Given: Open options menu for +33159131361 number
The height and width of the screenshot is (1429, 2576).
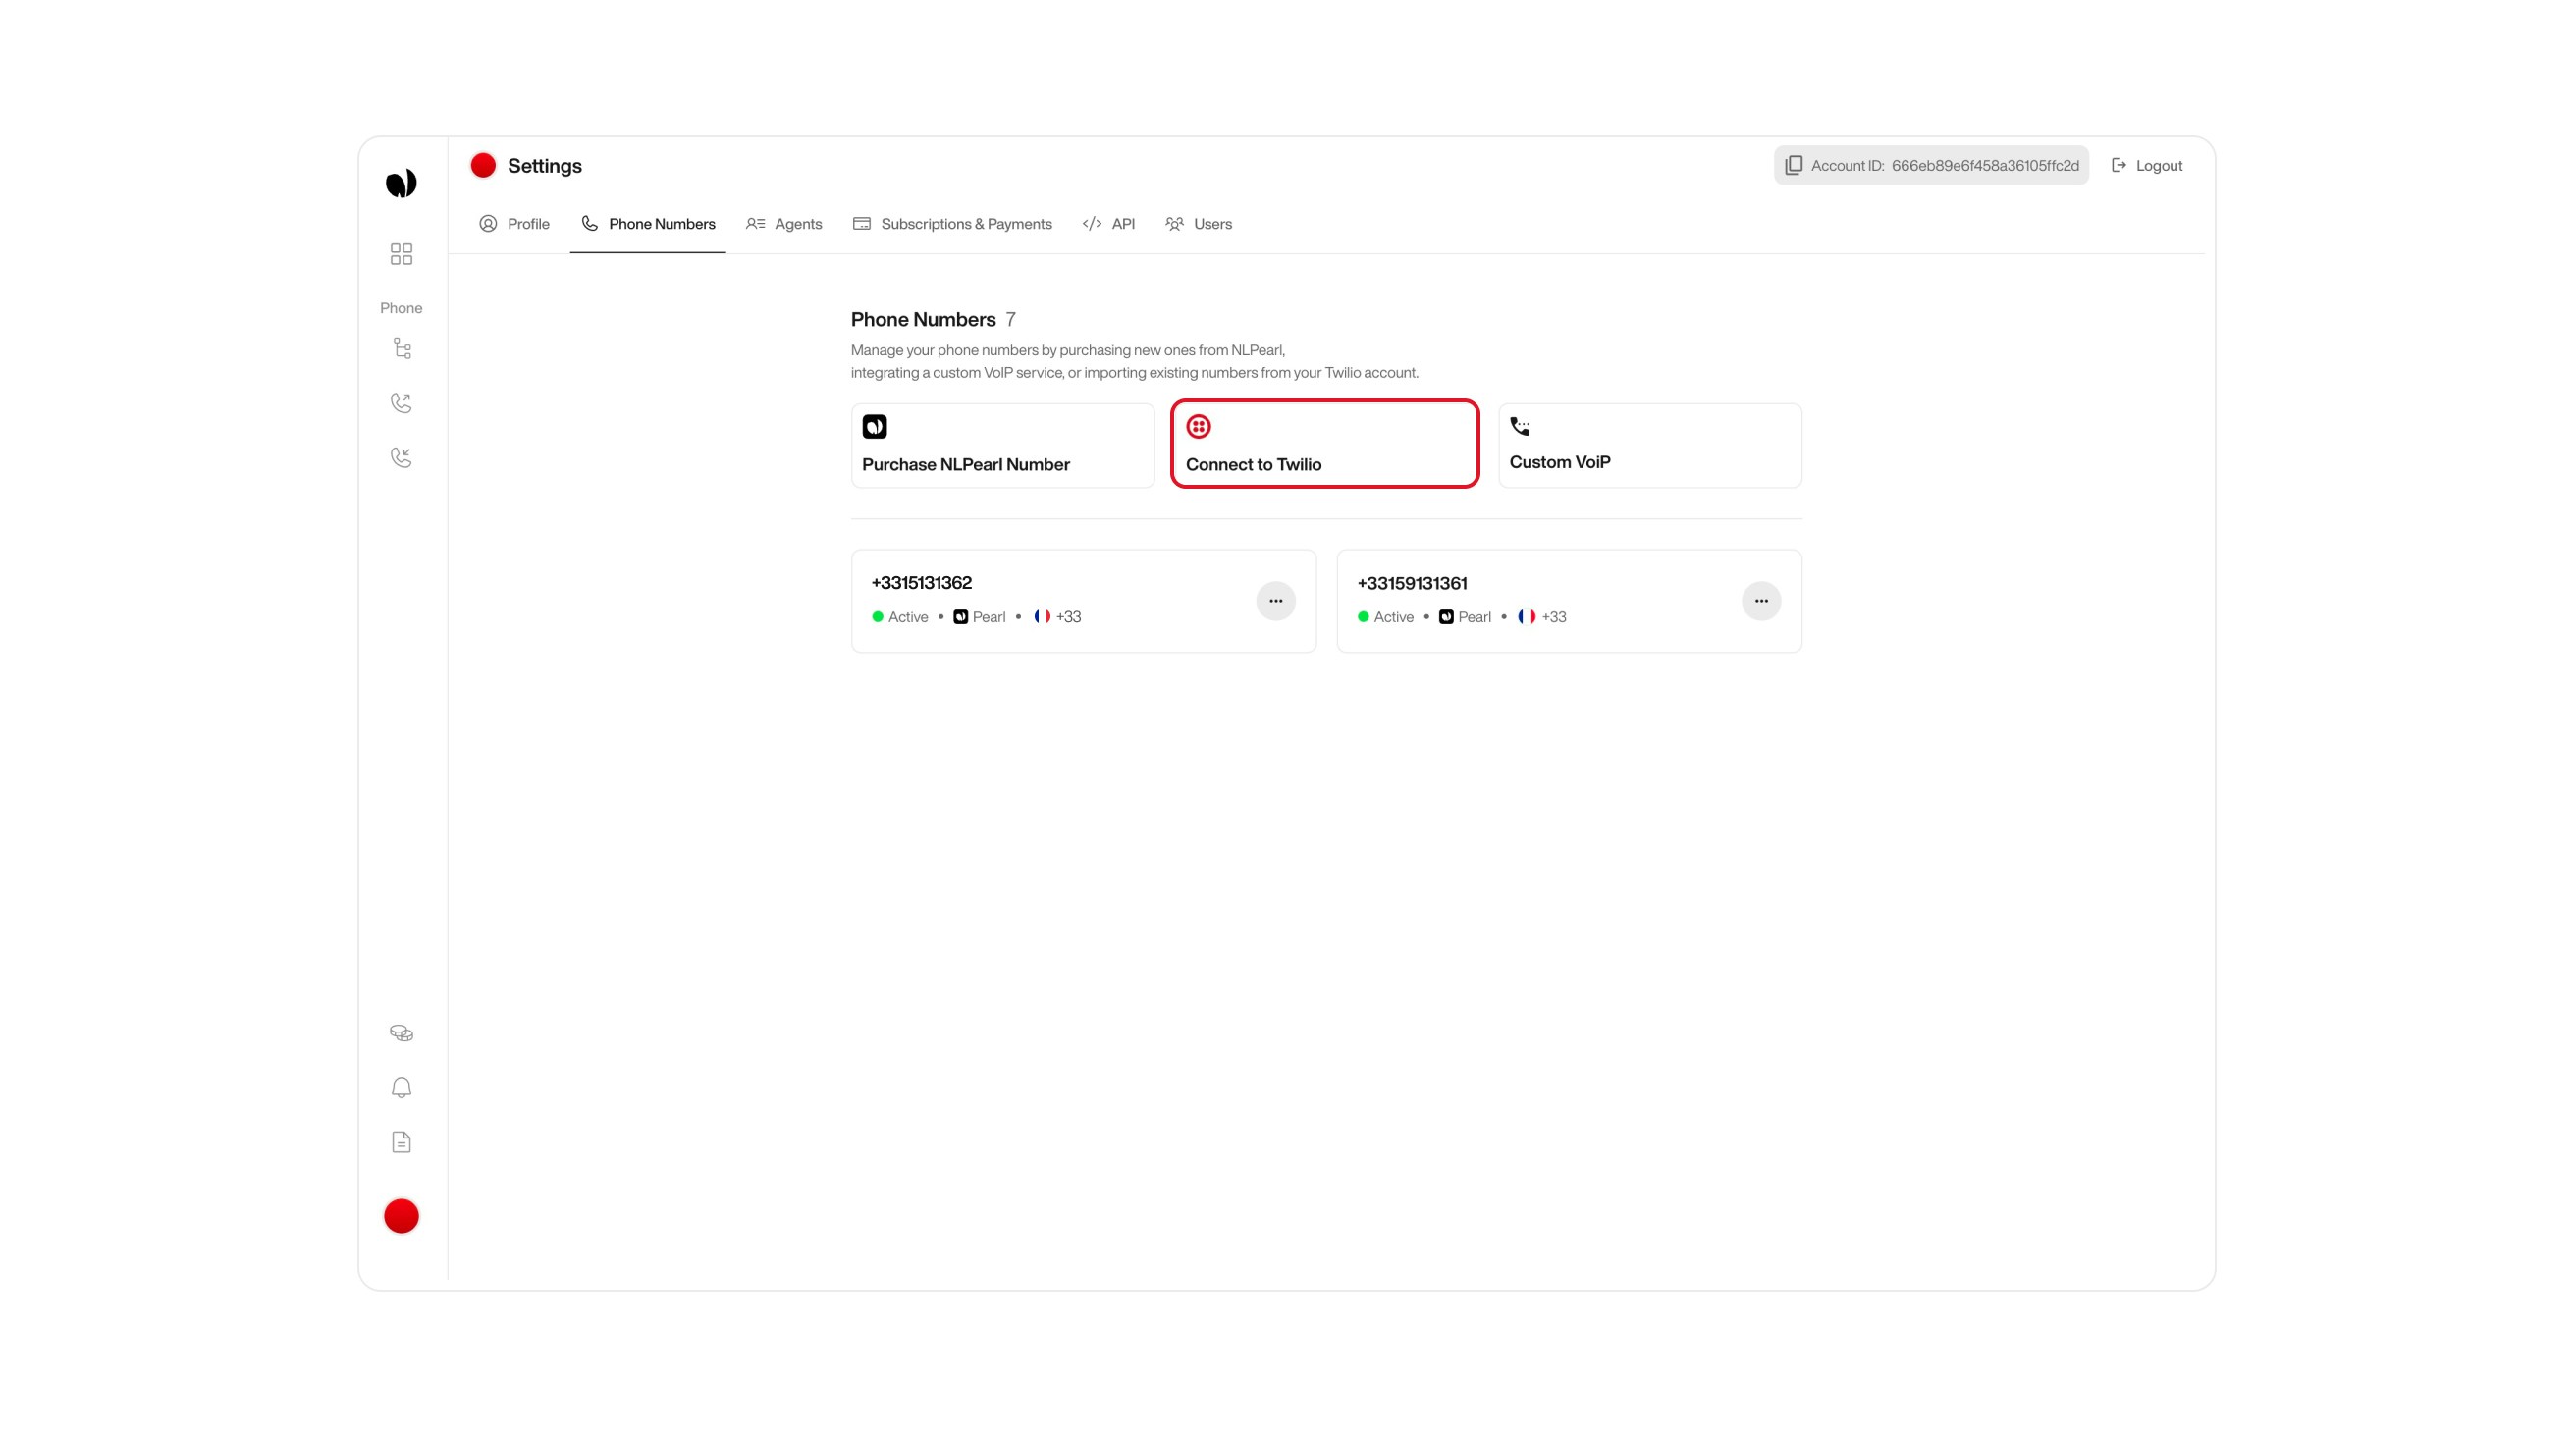Looking at the screenshot, I should coord(1761,601).
